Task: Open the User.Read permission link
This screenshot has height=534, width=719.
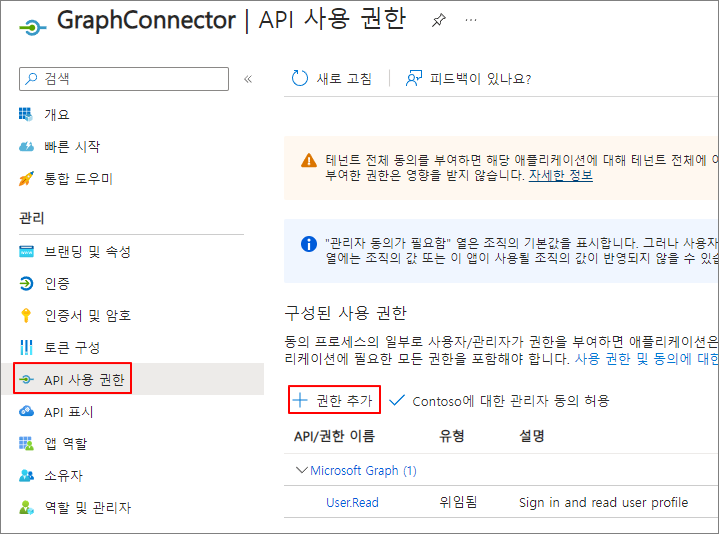Action: tap(352, 503)
